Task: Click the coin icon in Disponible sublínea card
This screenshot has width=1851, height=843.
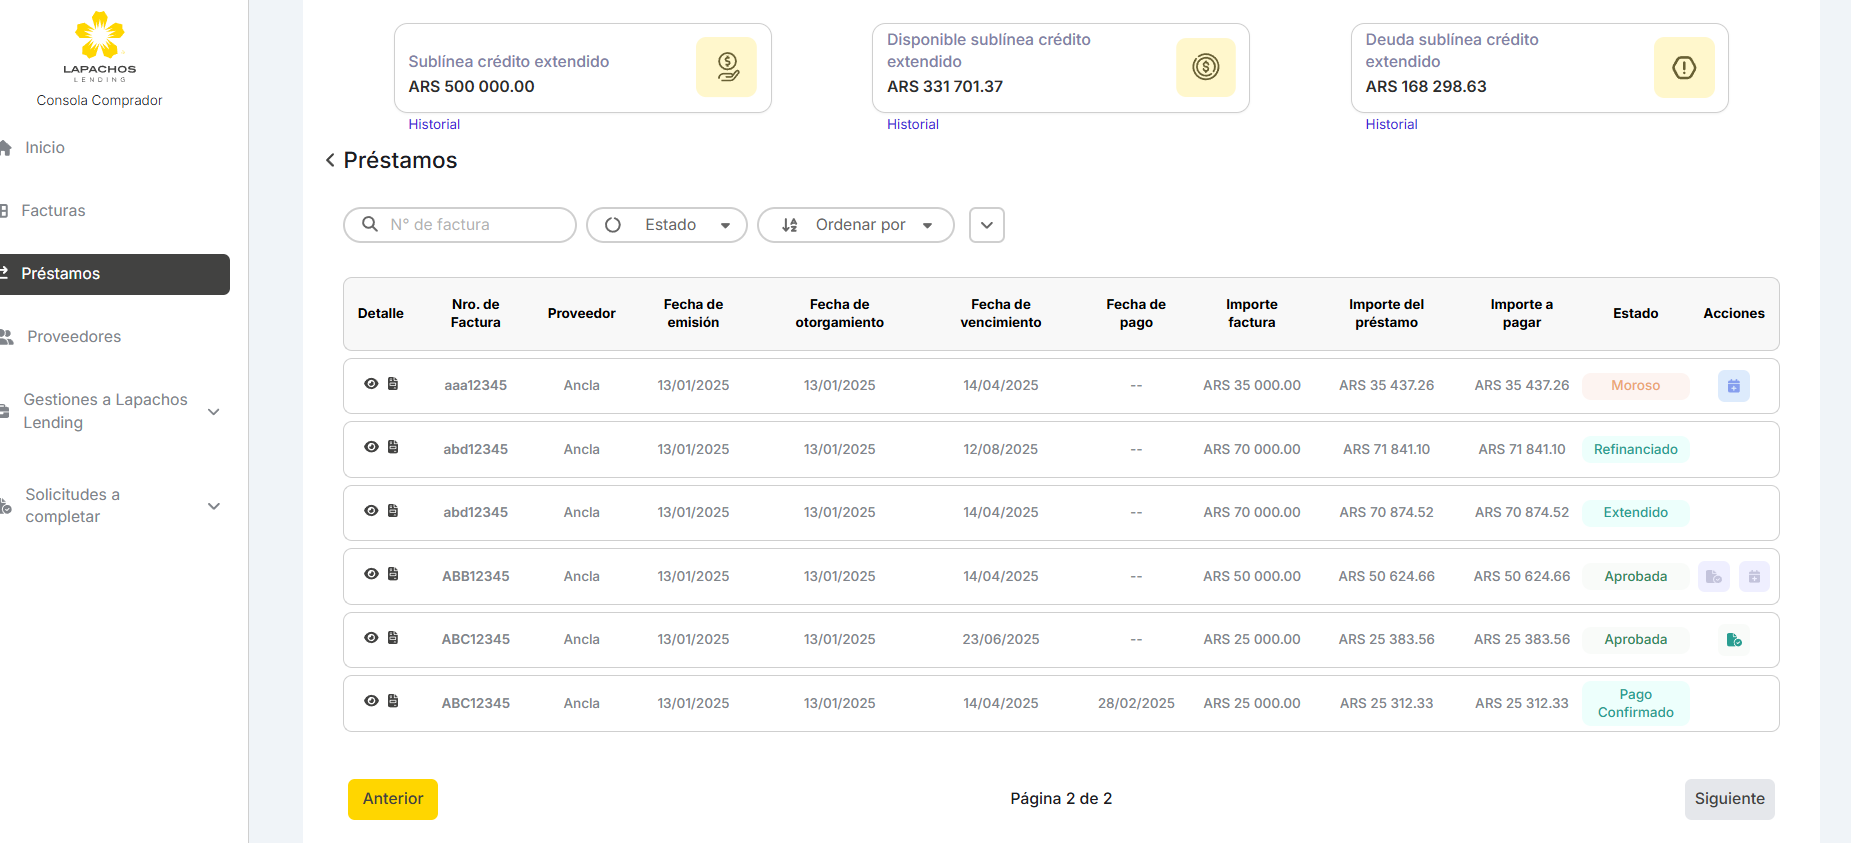Action: pos(1205,68)
